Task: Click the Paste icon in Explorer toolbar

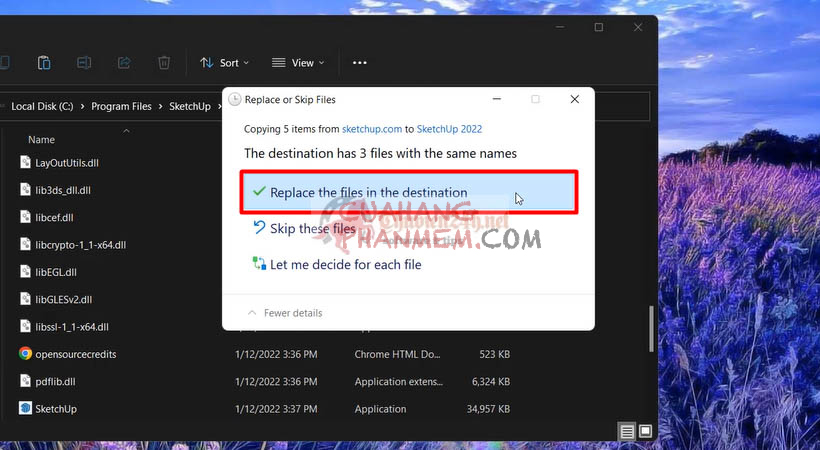Action: coord(44,63)
